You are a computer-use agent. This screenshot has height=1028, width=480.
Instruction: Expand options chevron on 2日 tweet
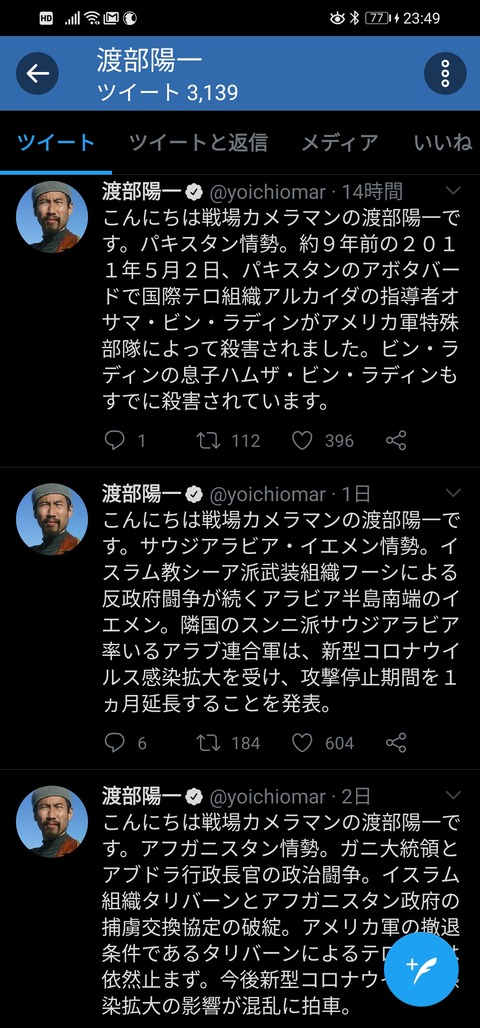[x=453, y=795]
